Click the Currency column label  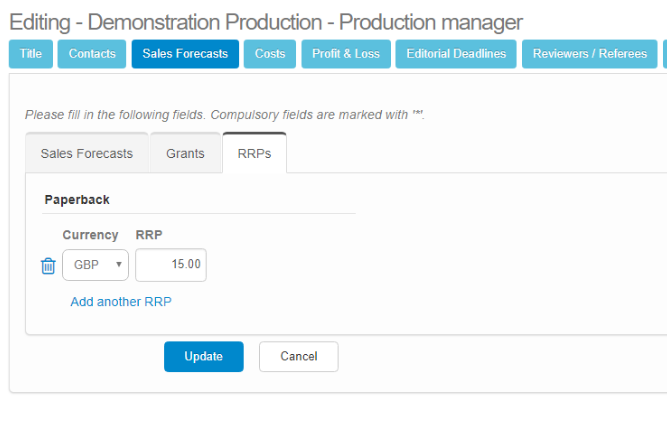(x=90, y=235)
